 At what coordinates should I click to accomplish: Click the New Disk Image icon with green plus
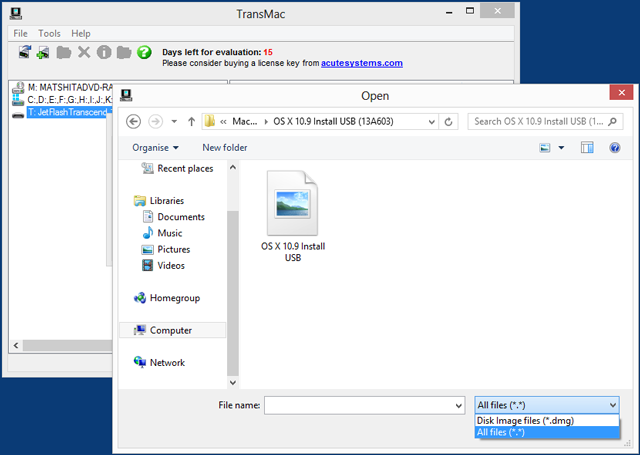tap(43, 52)
